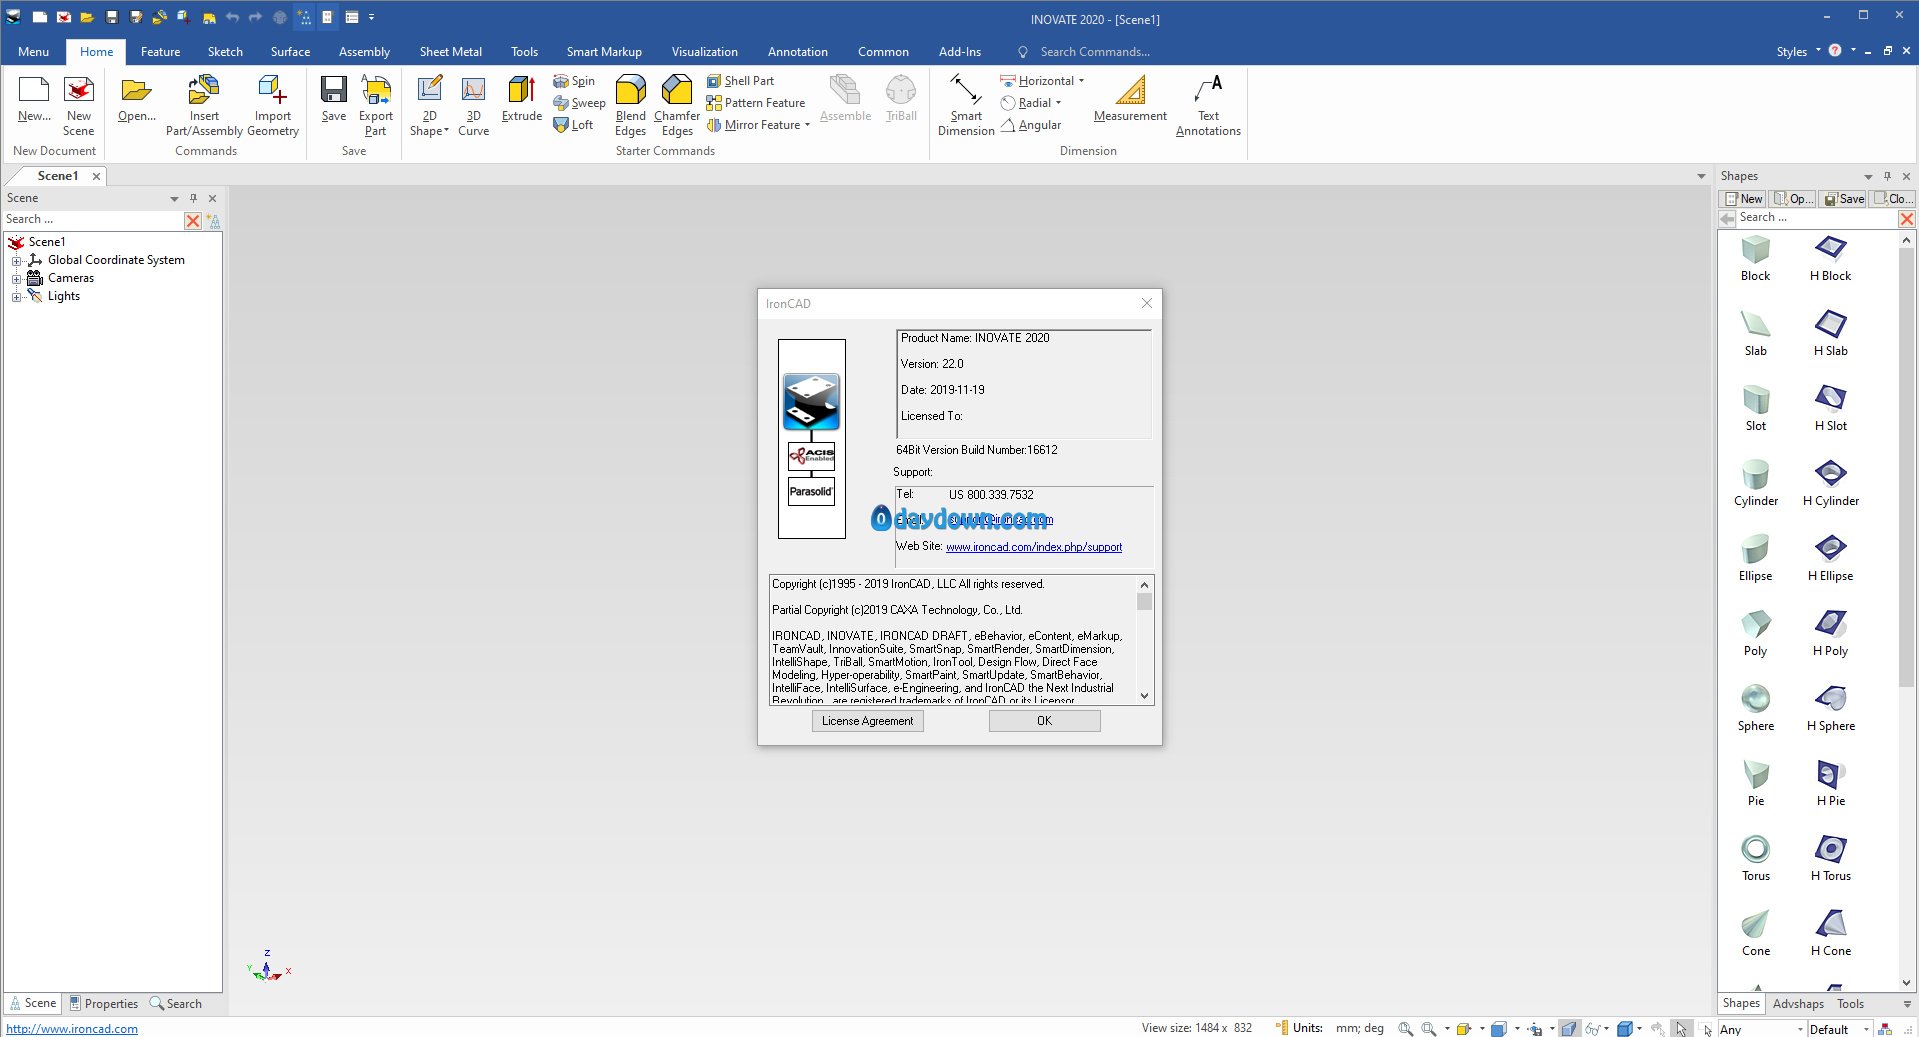1919x1037 pixels.
Task: Click the Search Commands field
Action: 1094,52
